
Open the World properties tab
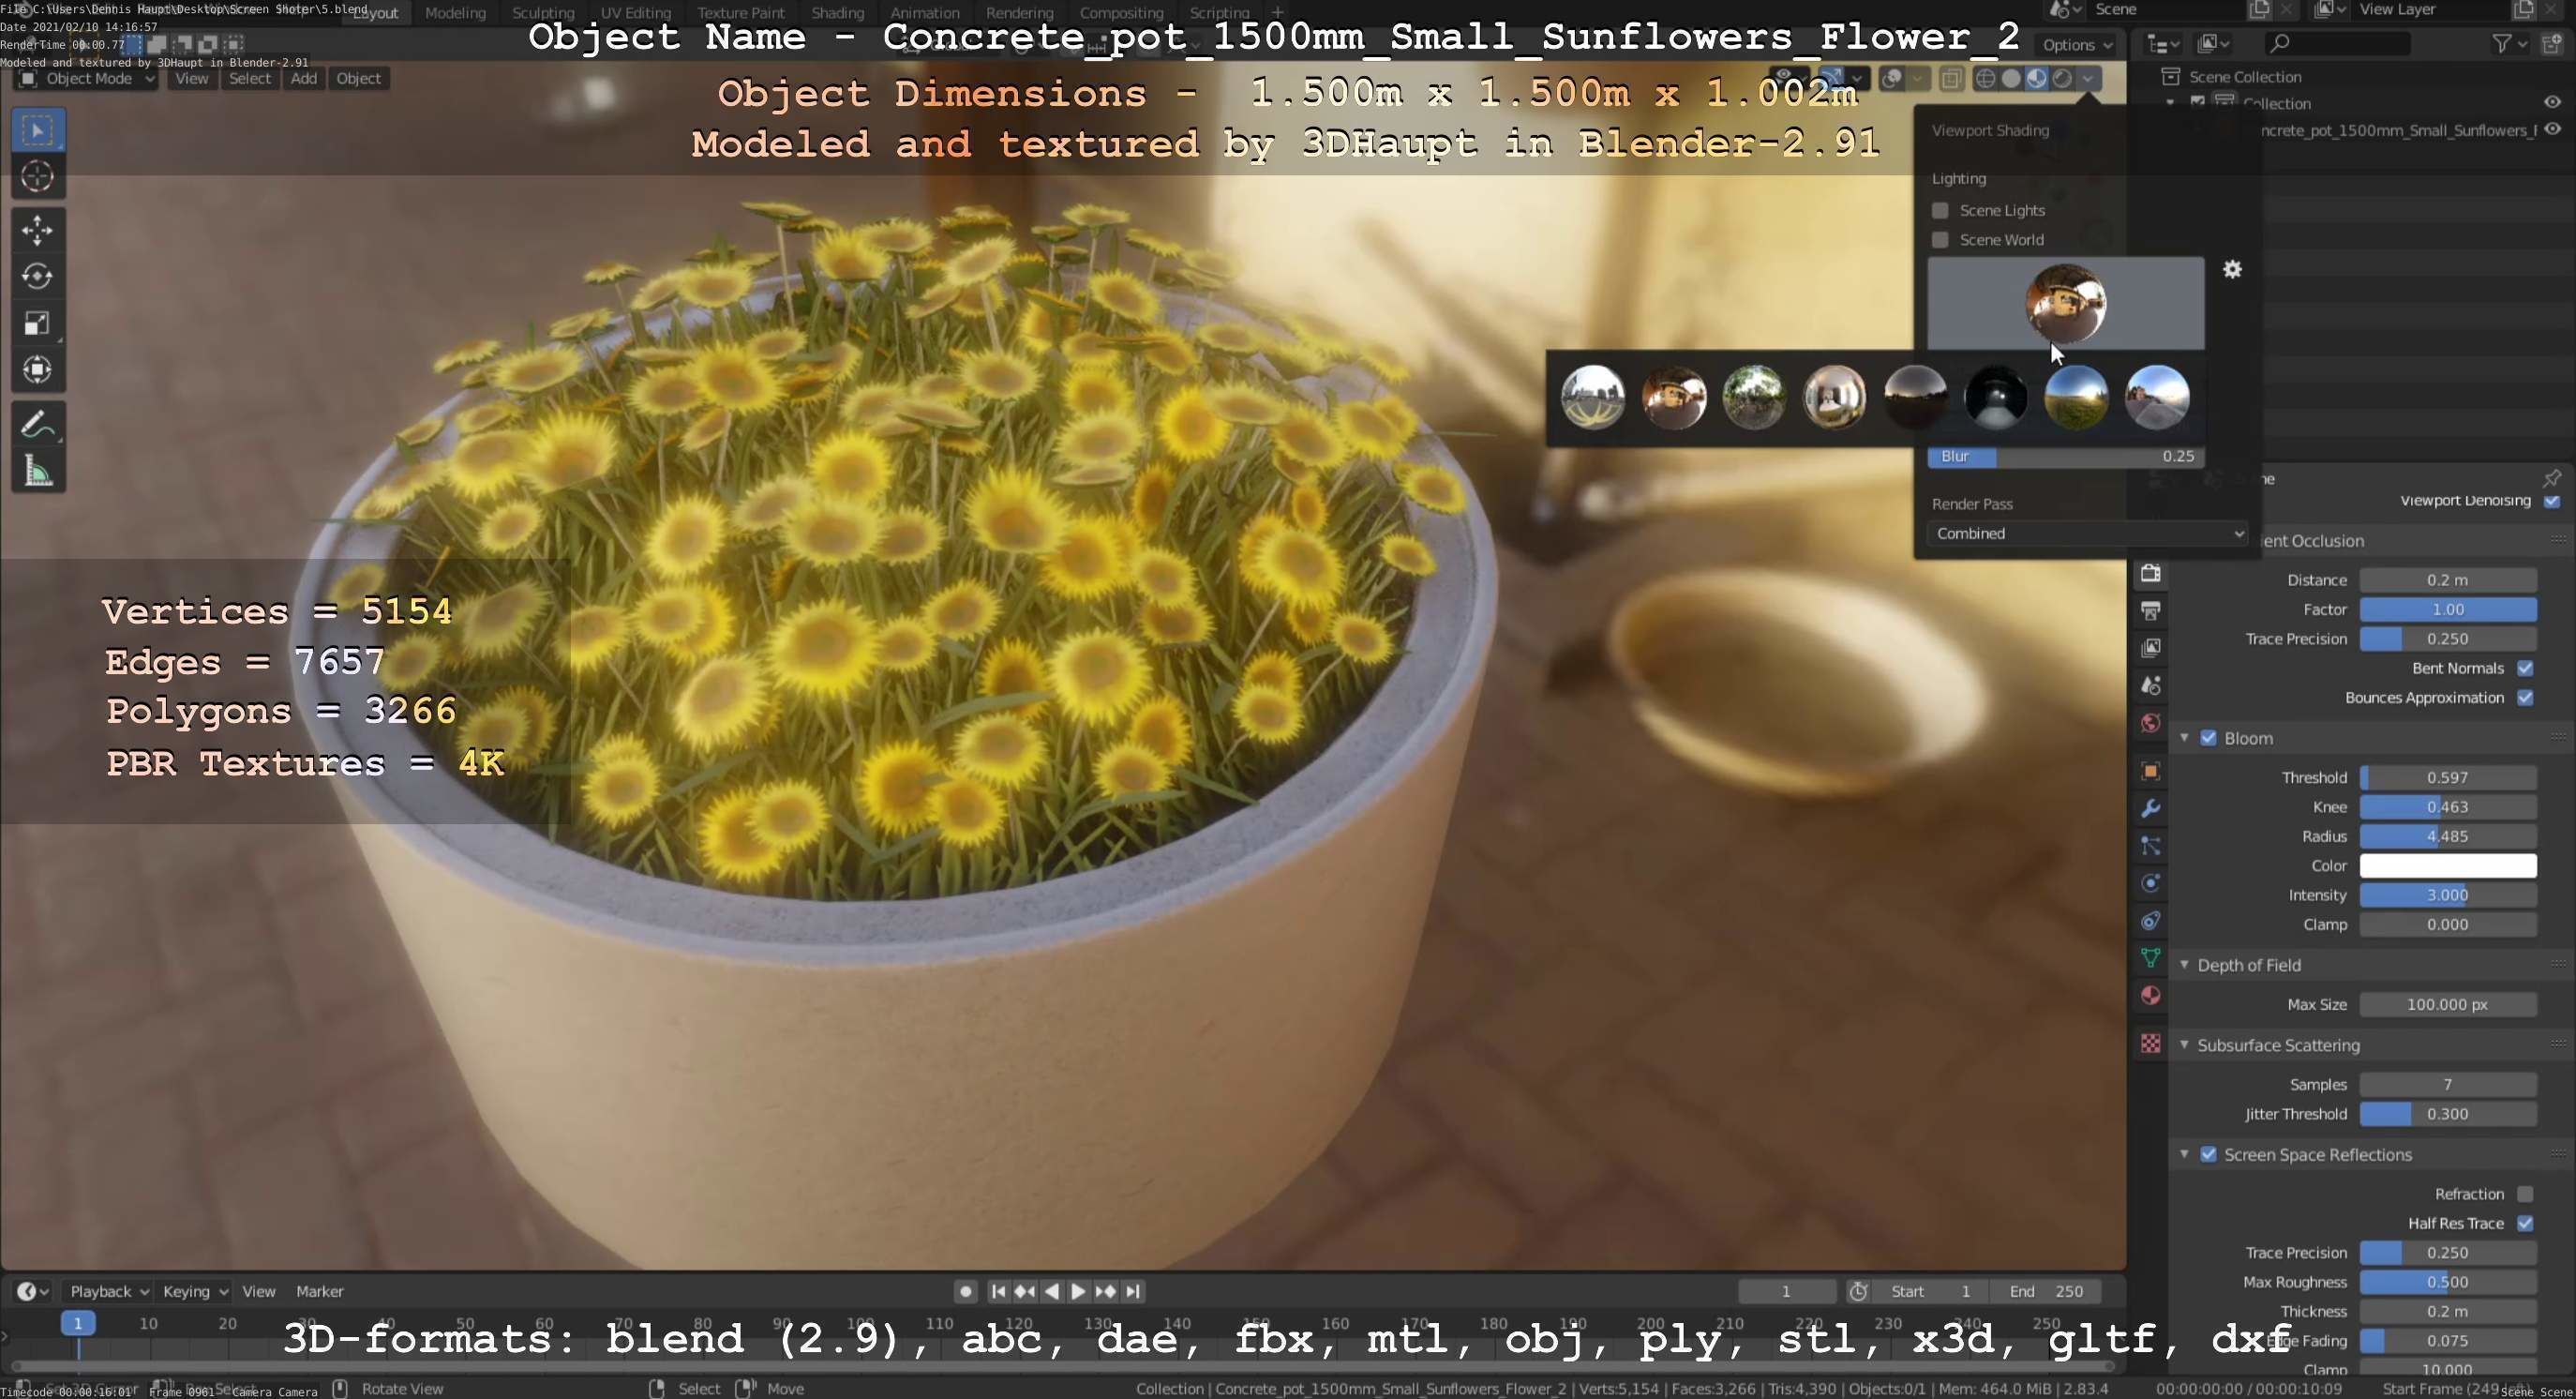2150,723
